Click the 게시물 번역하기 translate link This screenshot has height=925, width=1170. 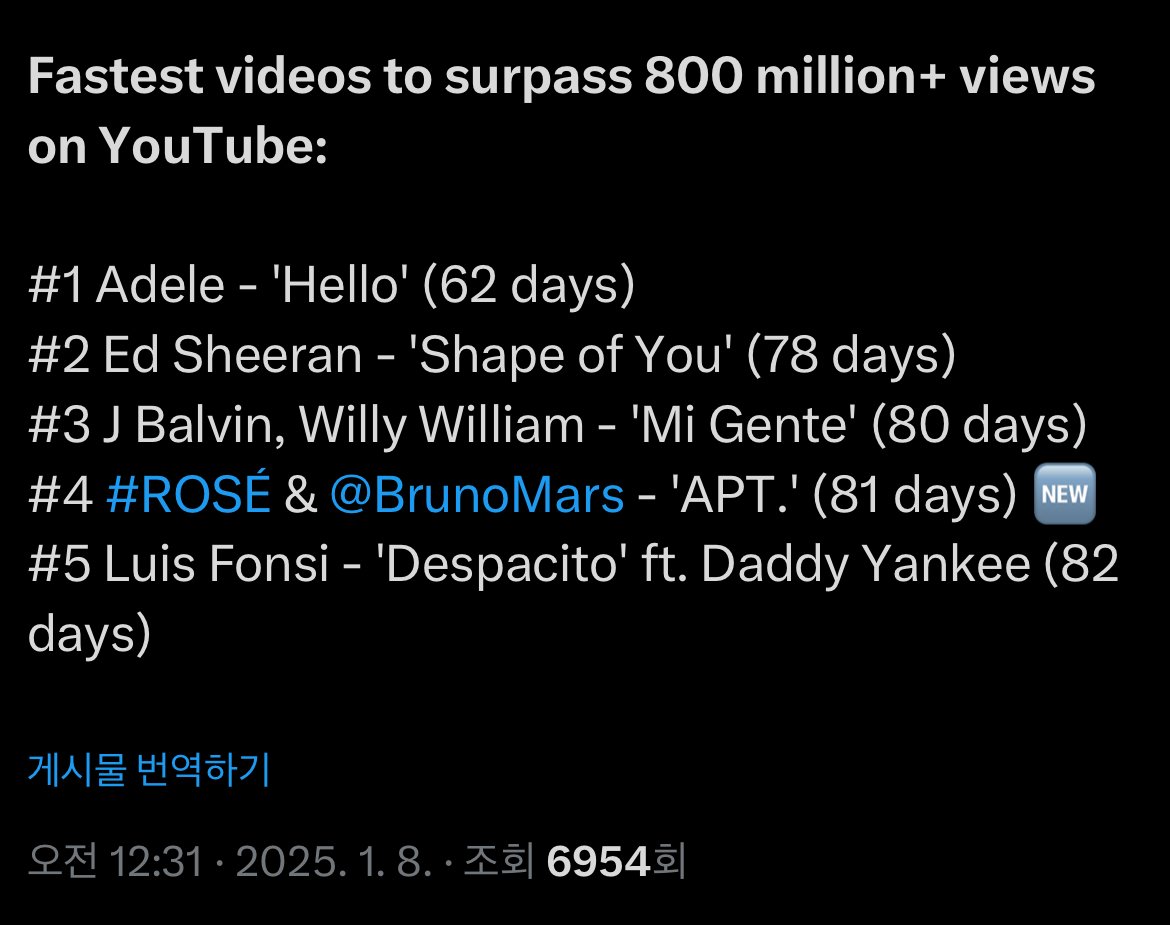pyautogui.click(x=149, y=770)
